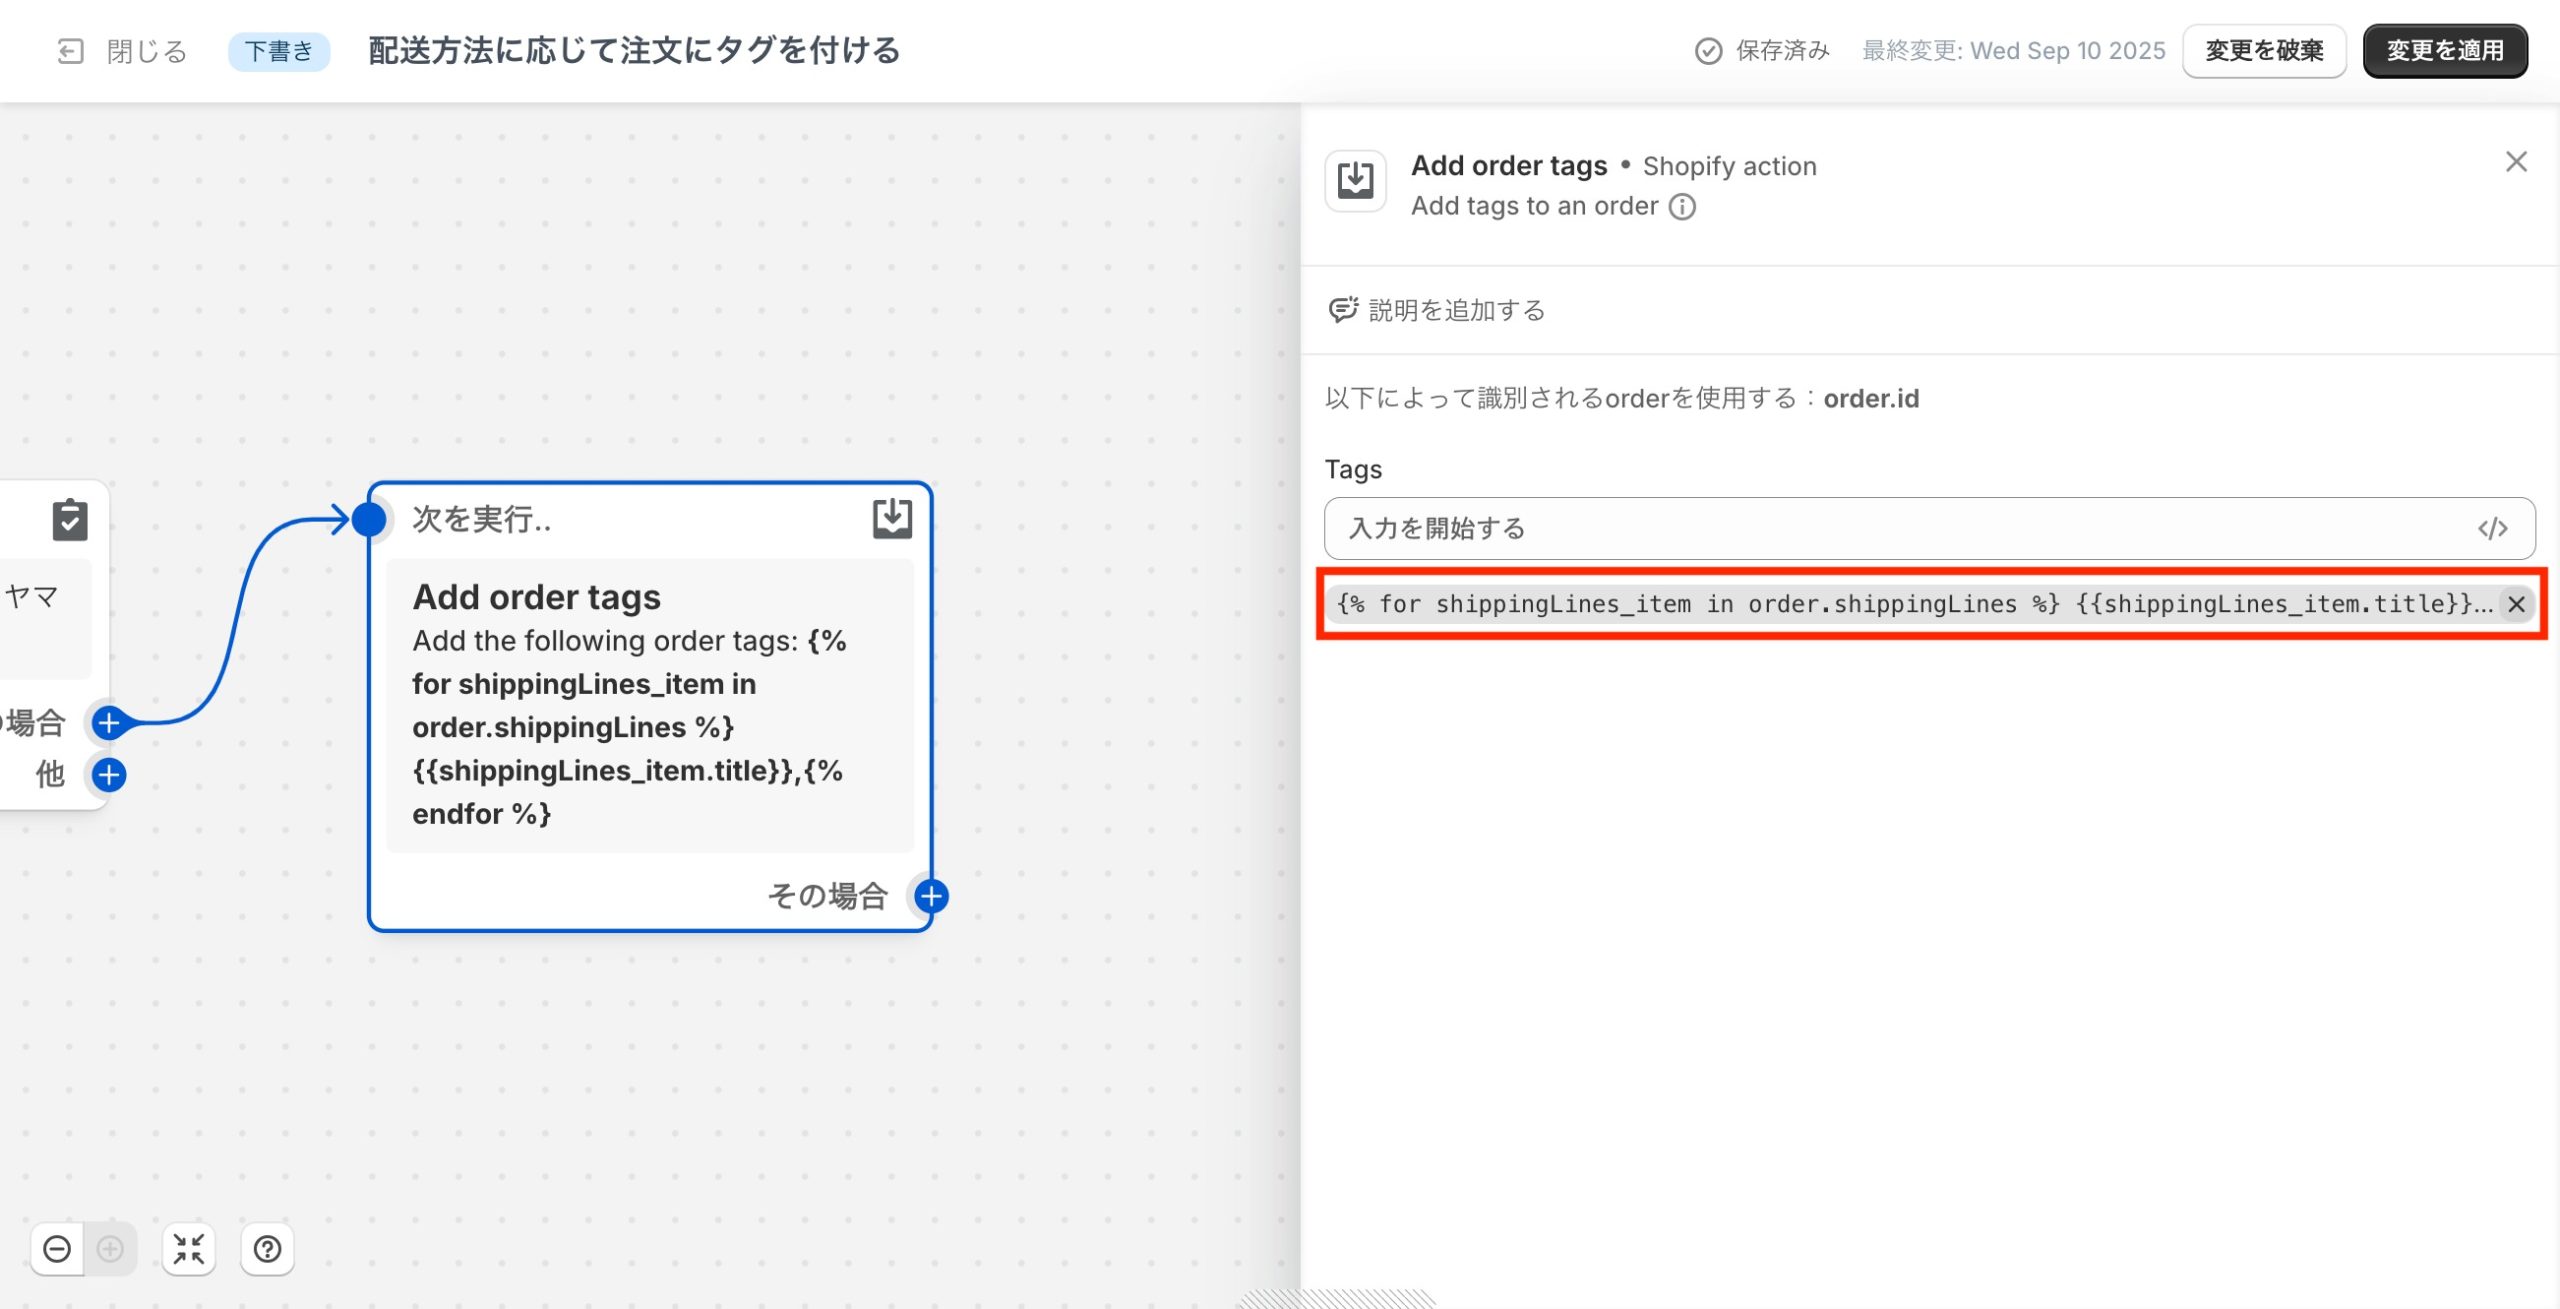Click the workflow title 配送方法に応じて注文にタグを付ける
This screenshot has height=1309, width=2560.
pyautogui.click(x=634, y=51)
